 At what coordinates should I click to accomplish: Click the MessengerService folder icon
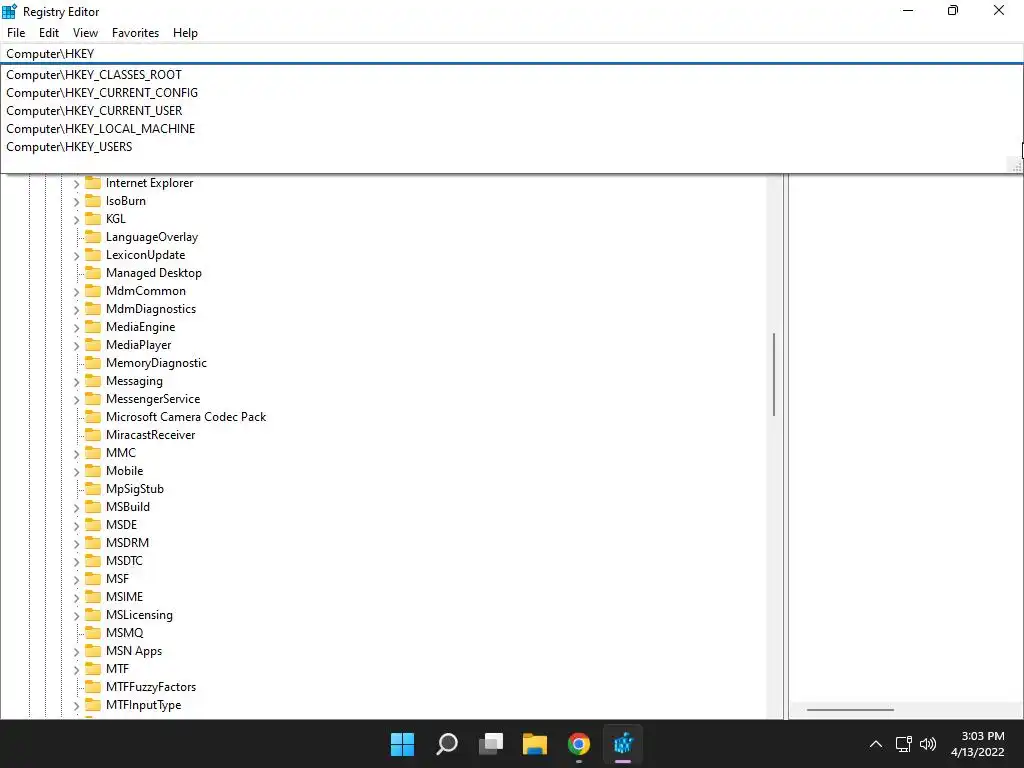[93, 398]
